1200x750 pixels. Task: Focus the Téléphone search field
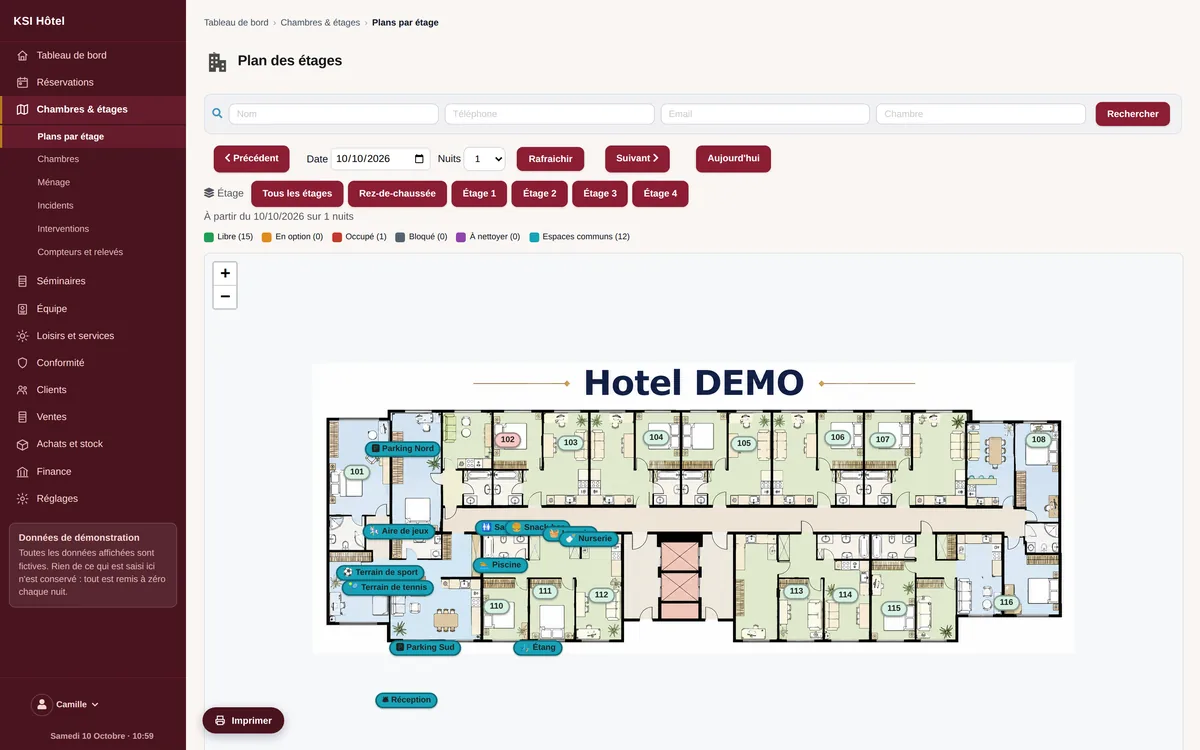550,114
